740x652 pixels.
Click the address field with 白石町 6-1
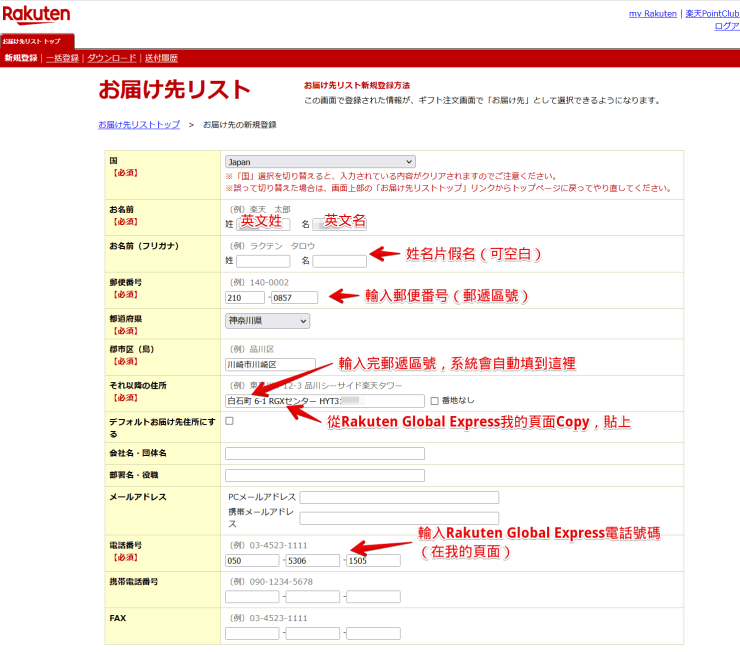[x=325, y=401]
